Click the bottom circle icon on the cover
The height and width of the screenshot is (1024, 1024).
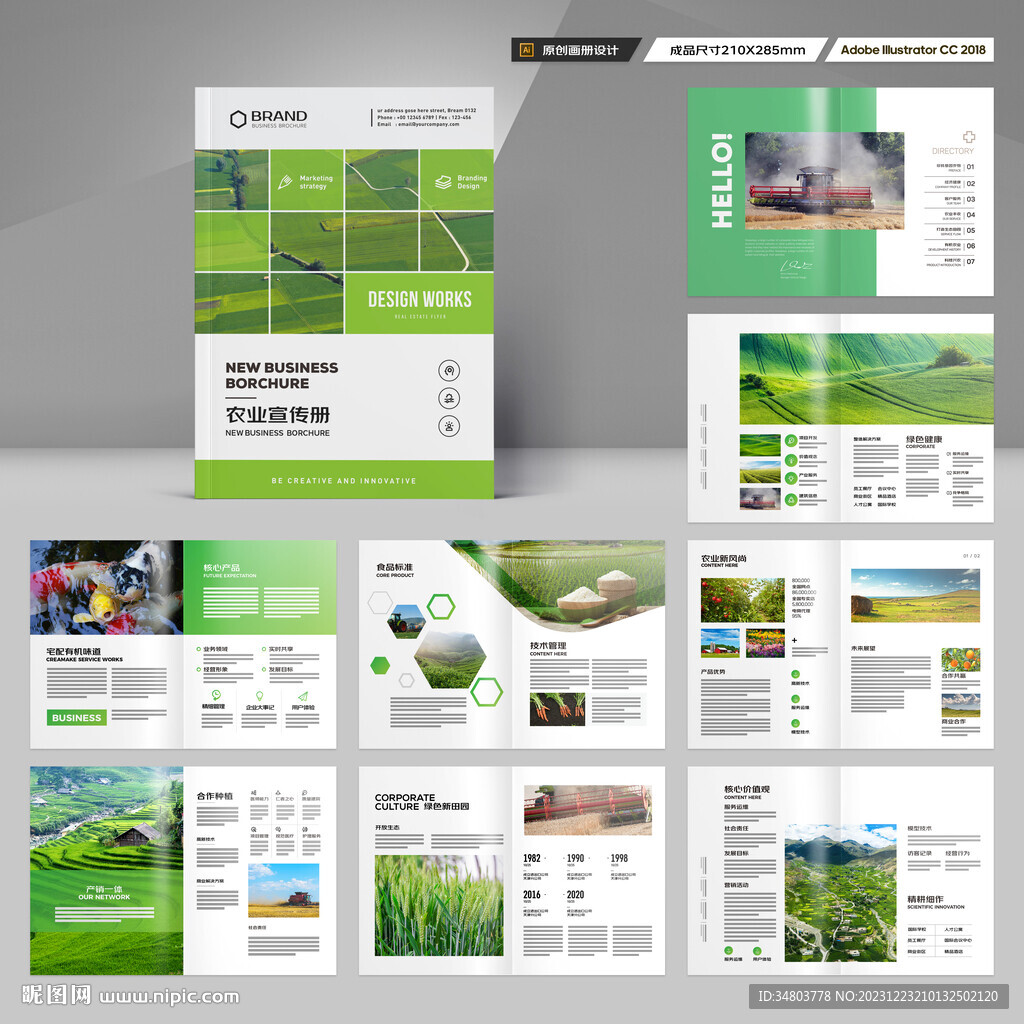449,426
